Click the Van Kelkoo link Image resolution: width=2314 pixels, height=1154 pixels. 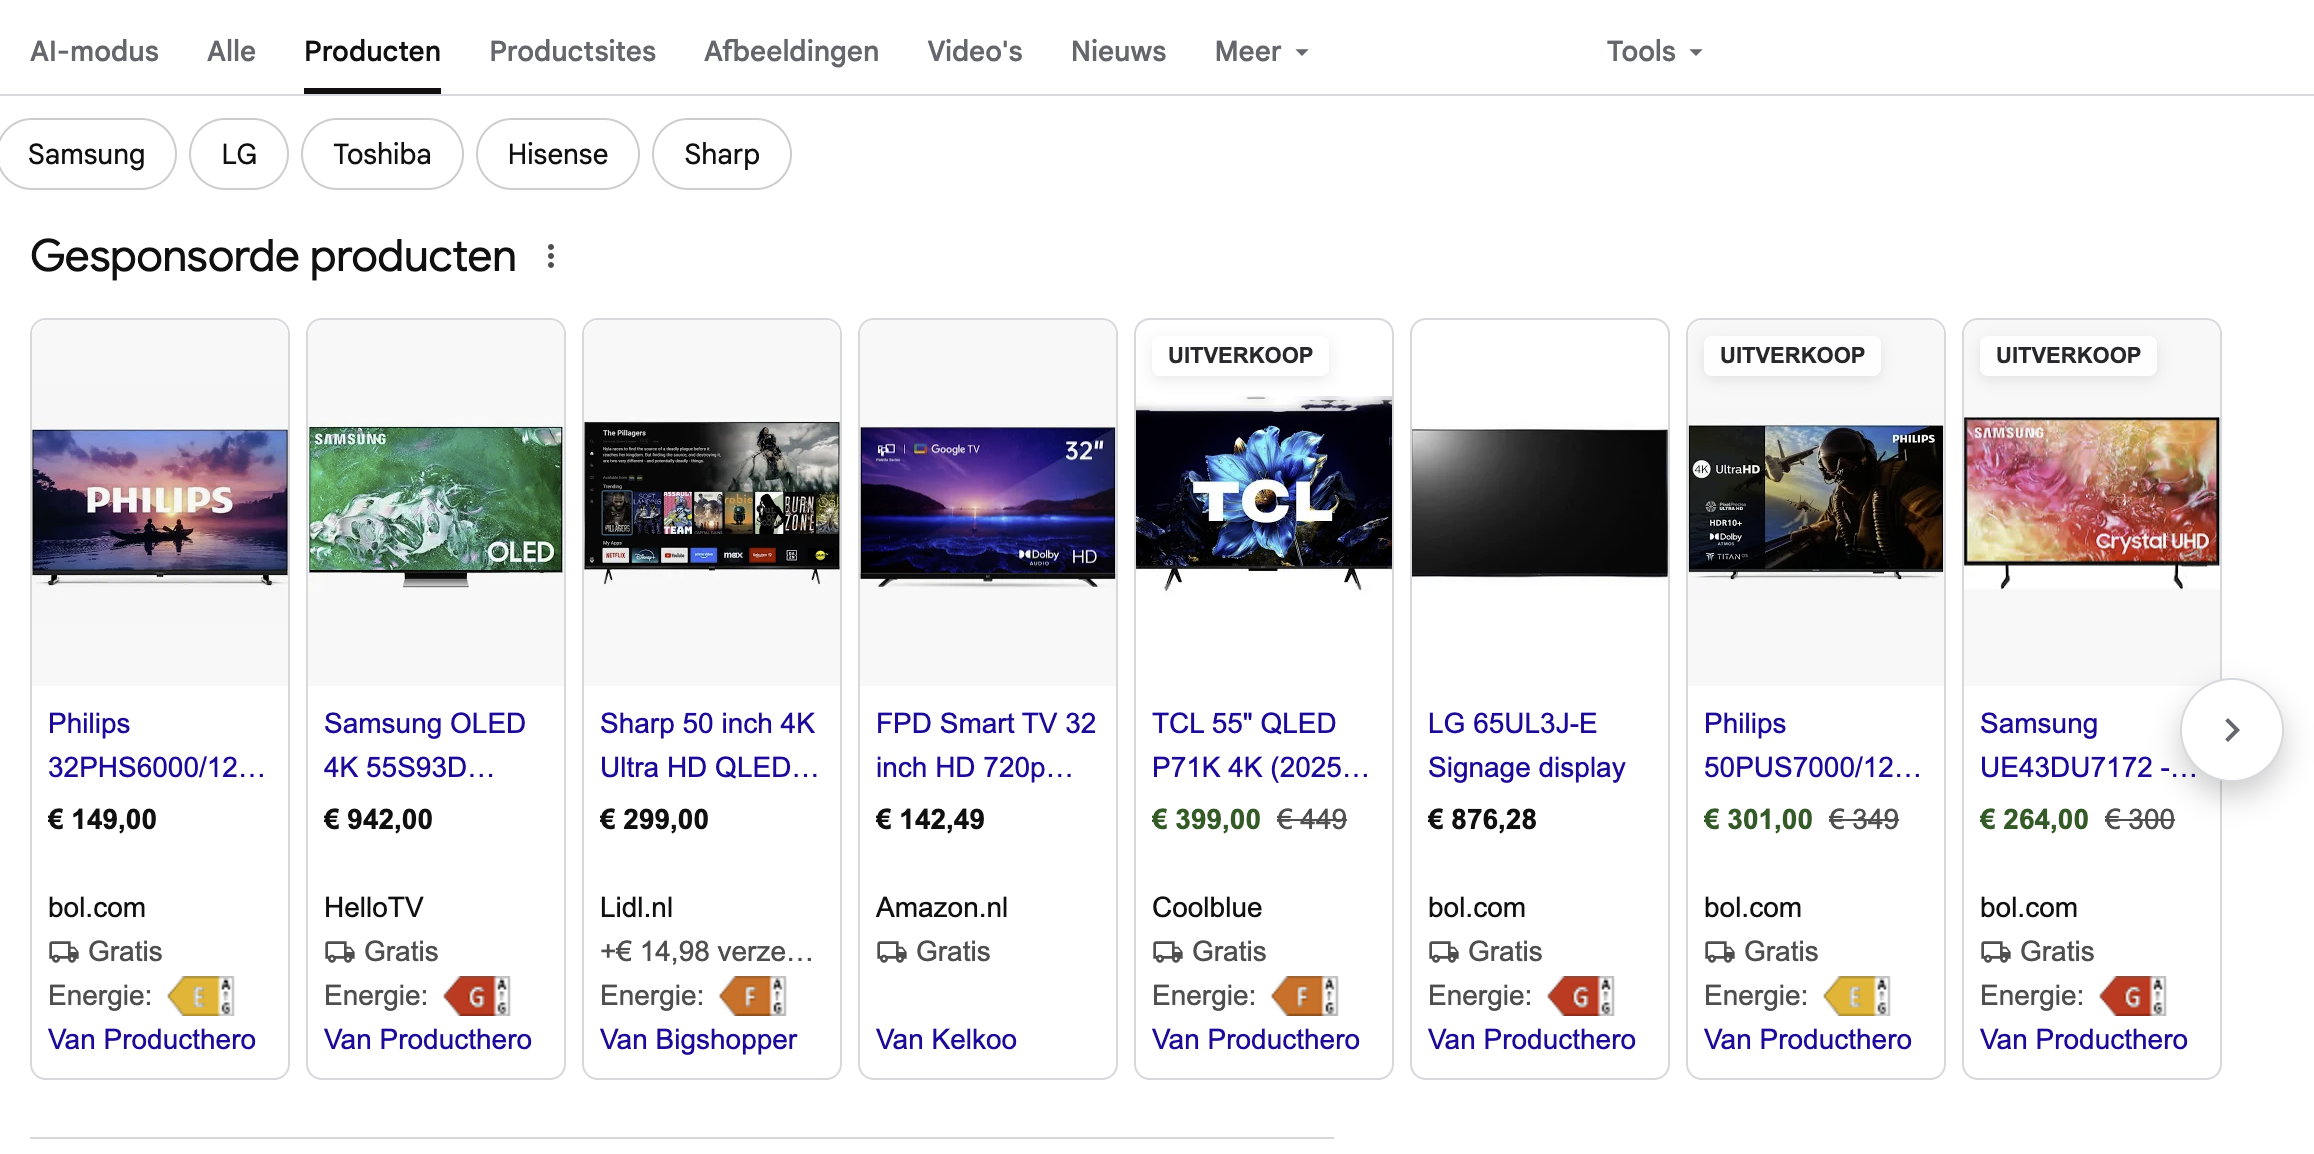[x=946, y=1040]
